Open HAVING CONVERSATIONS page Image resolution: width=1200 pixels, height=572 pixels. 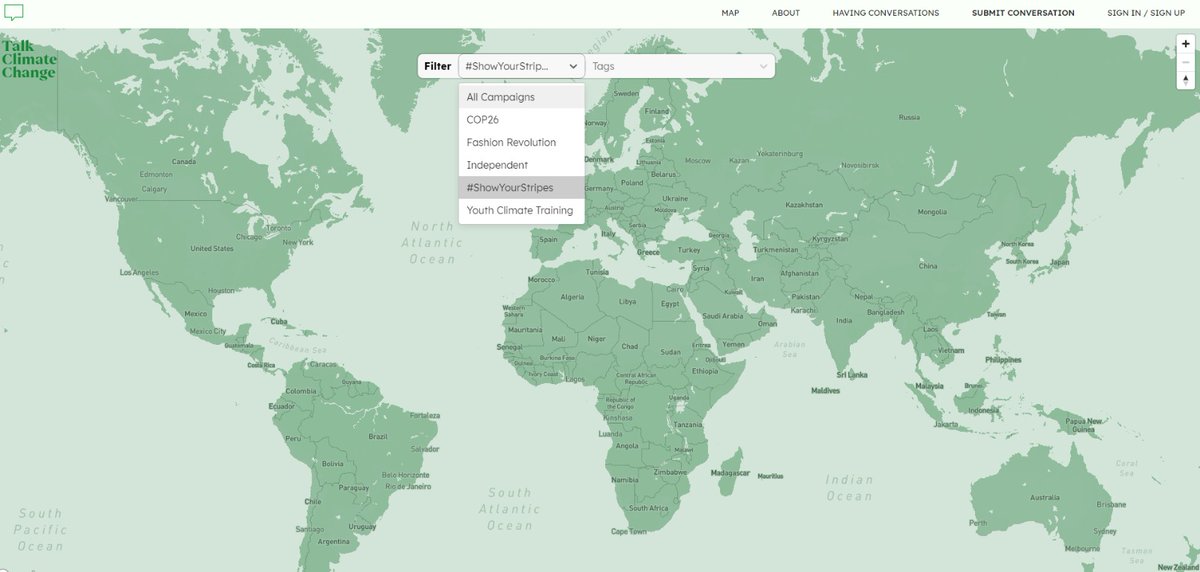coord(886,13)
